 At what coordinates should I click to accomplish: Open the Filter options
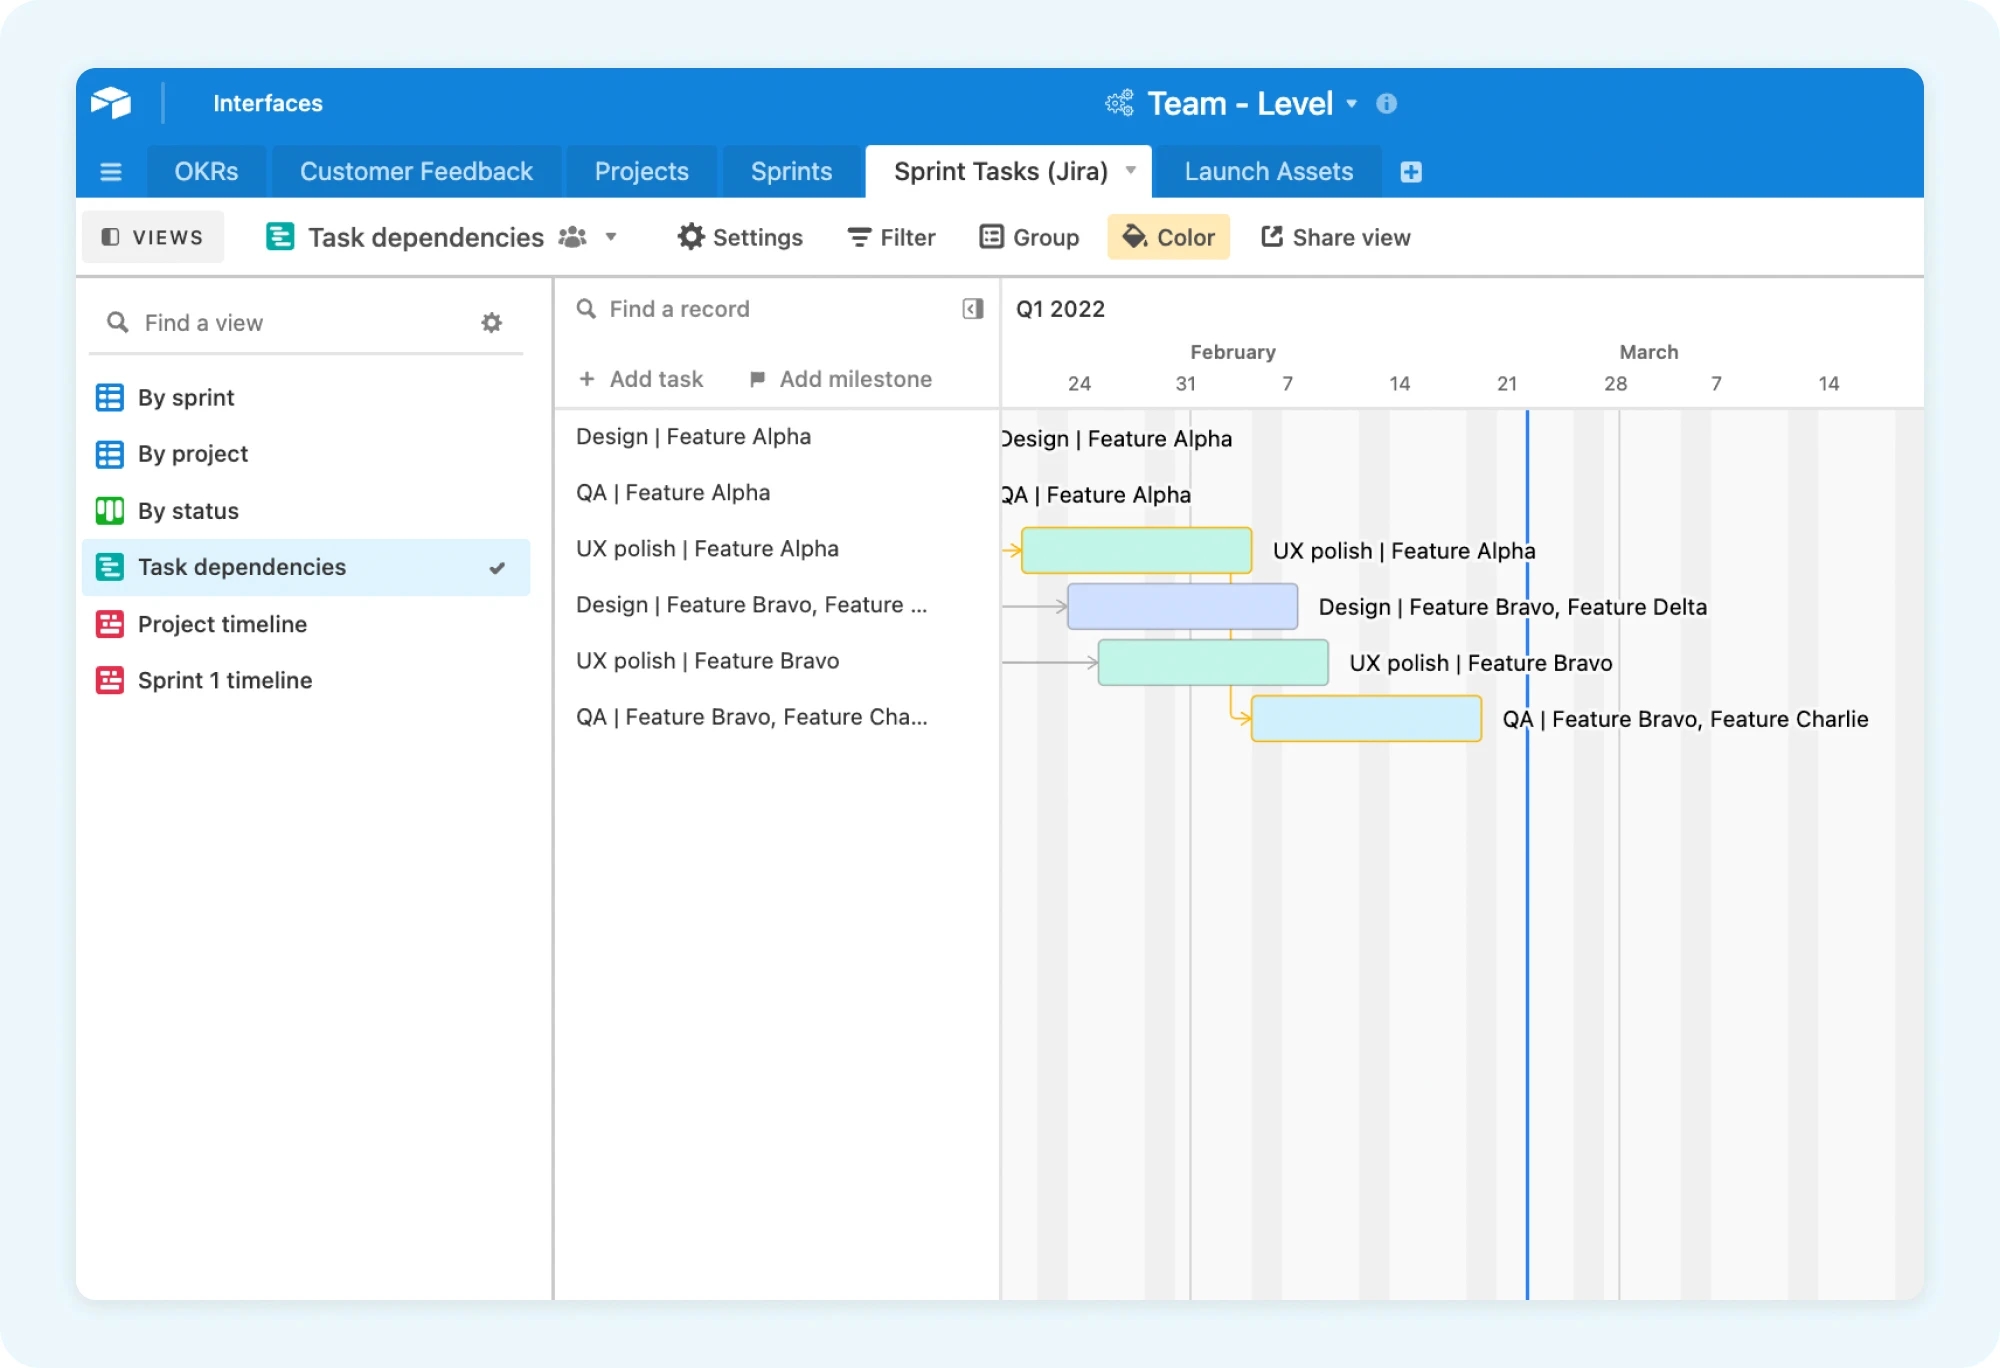891,237
